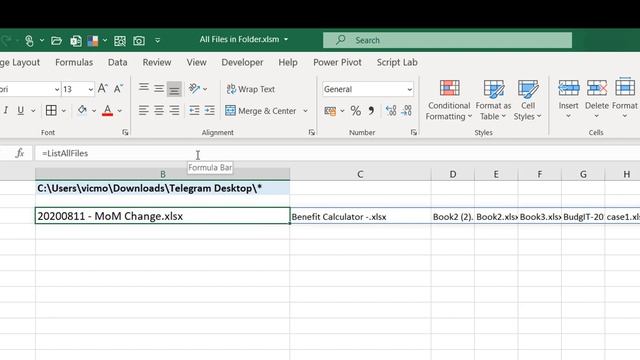Select cell '20200811 - MoM Change.xlsx'

click(162, 216)
